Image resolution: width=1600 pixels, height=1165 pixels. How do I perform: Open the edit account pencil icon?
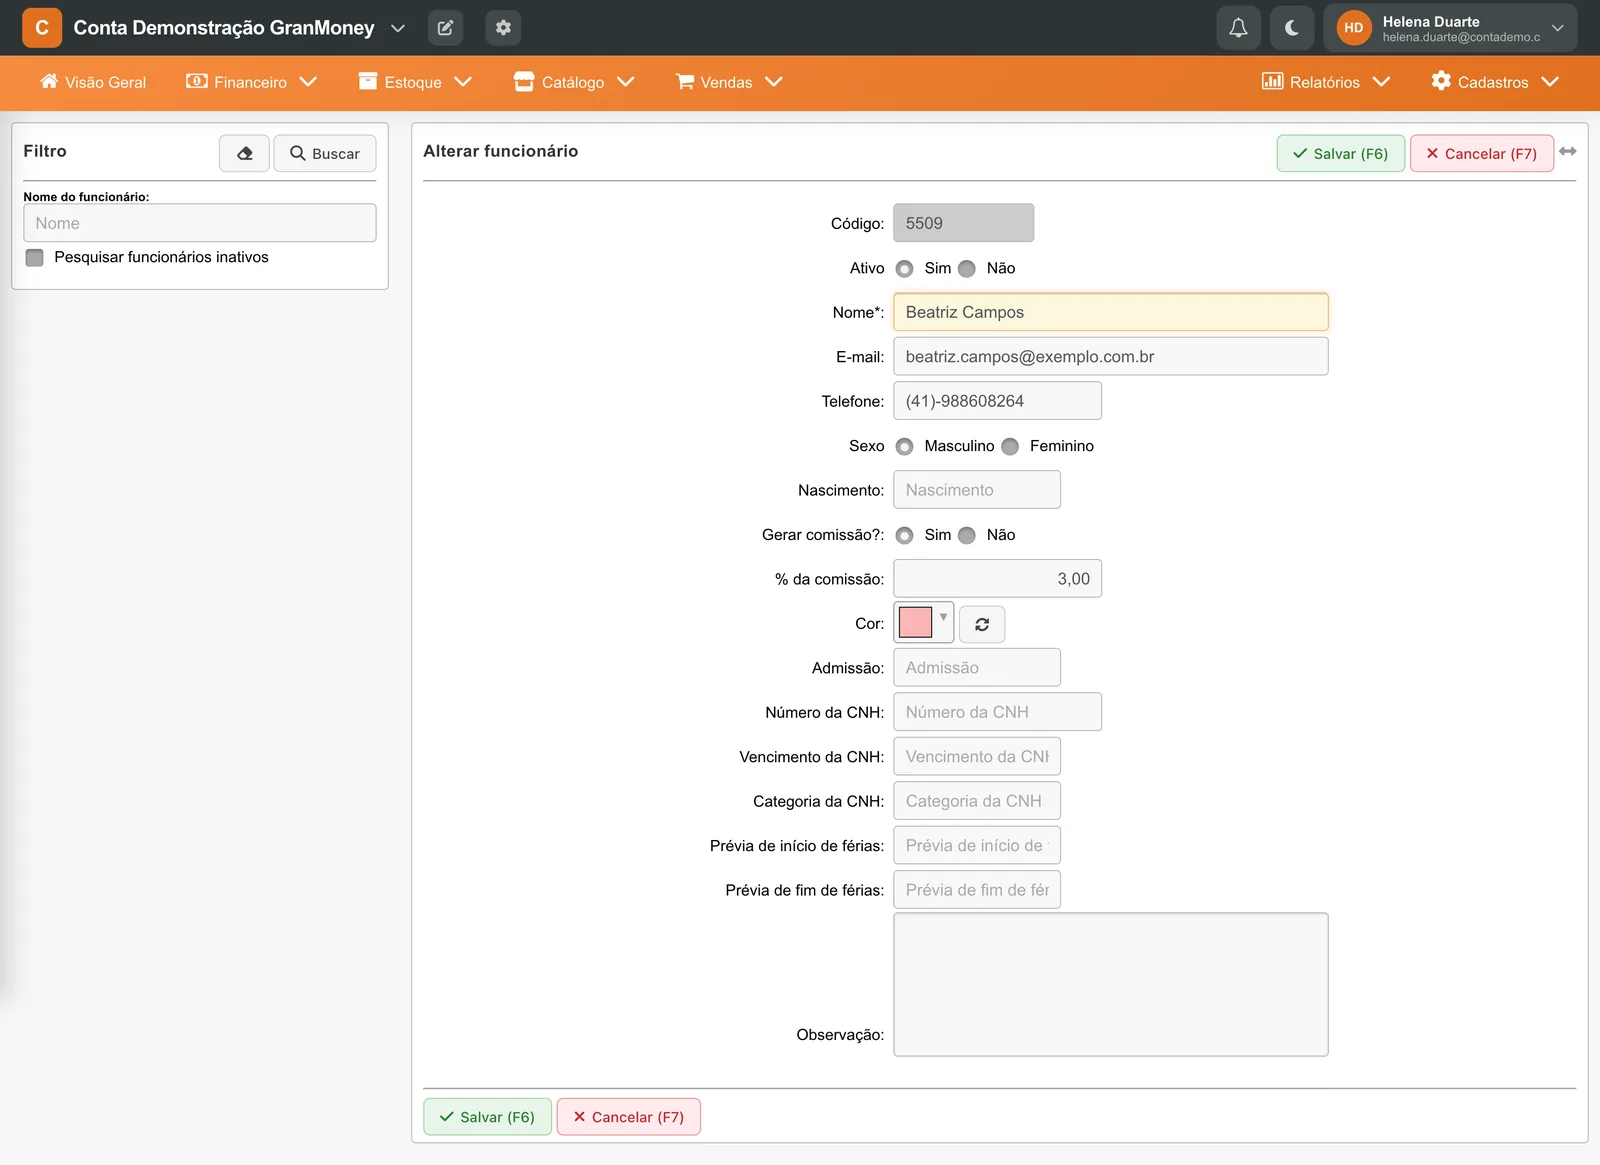[x=445, y=28]
